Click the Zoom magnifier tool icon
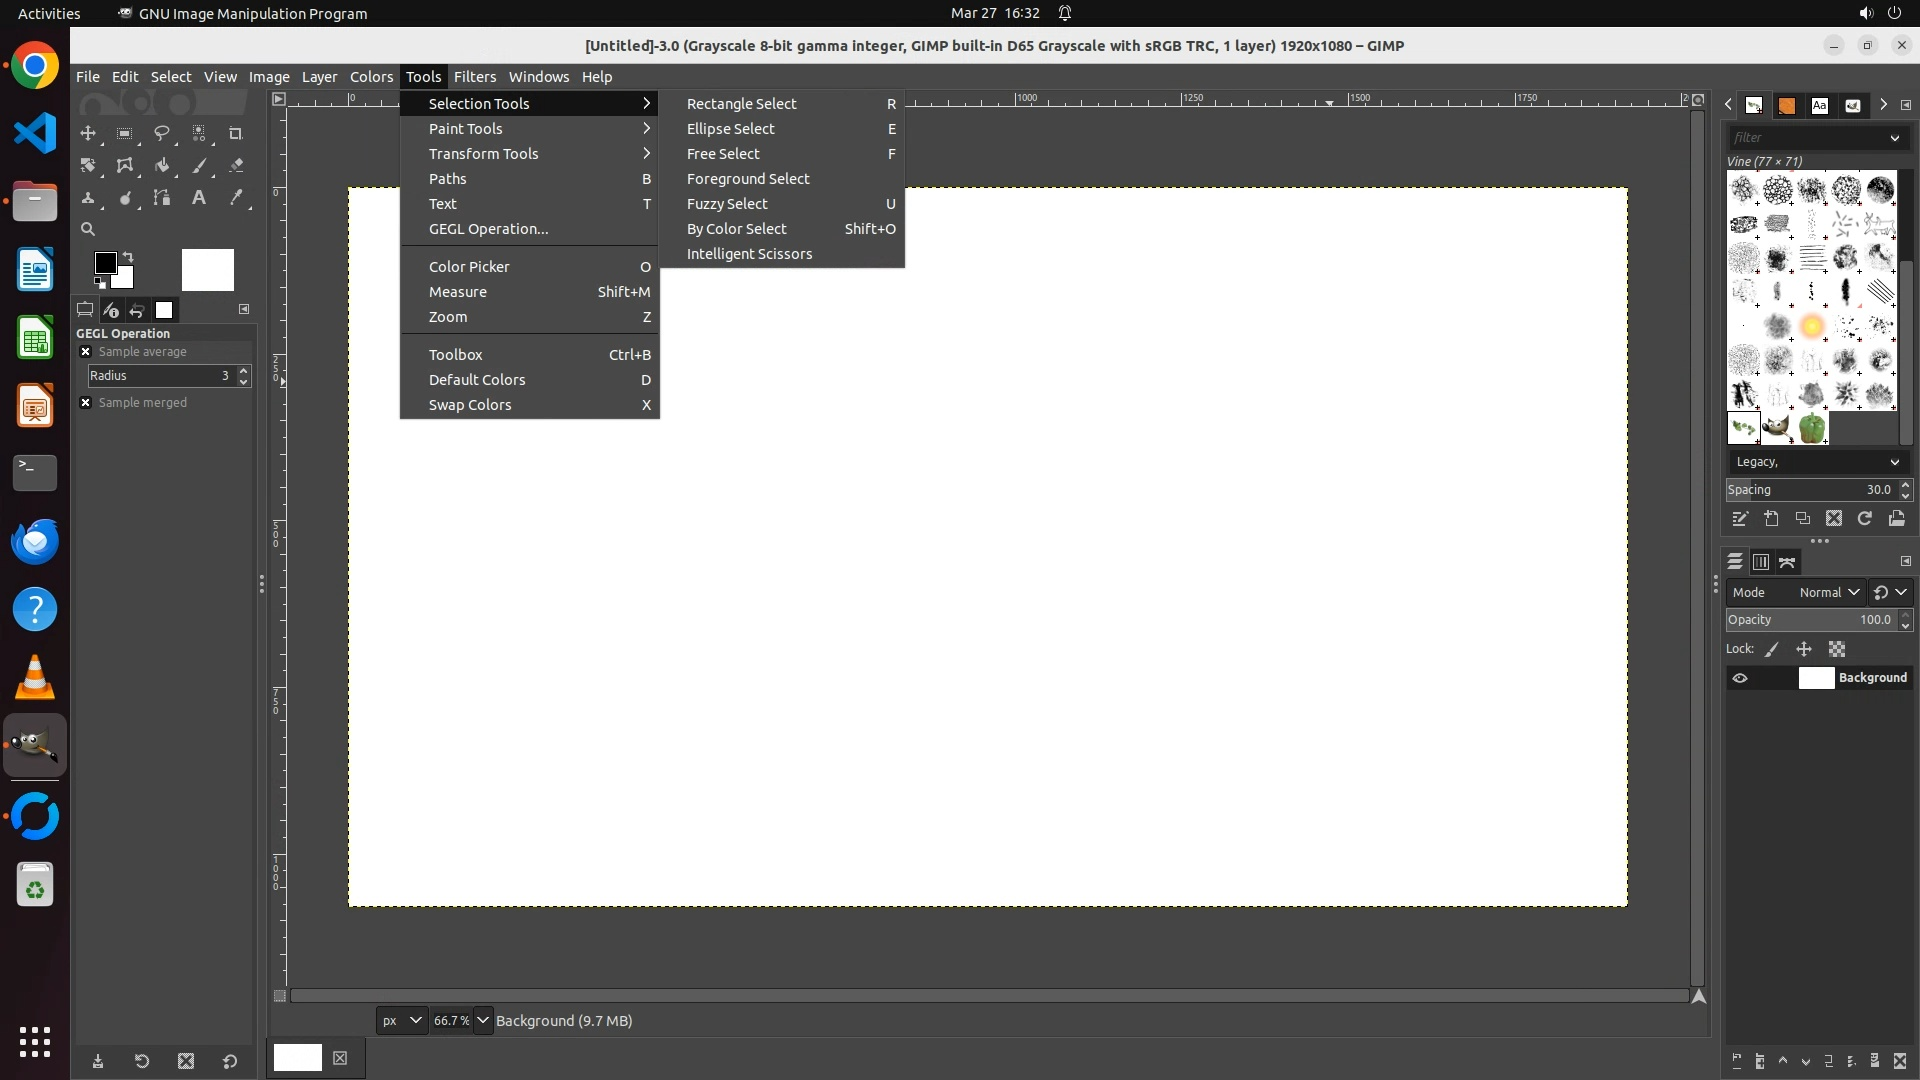The image size is (1920, 1080). point(88,229)
